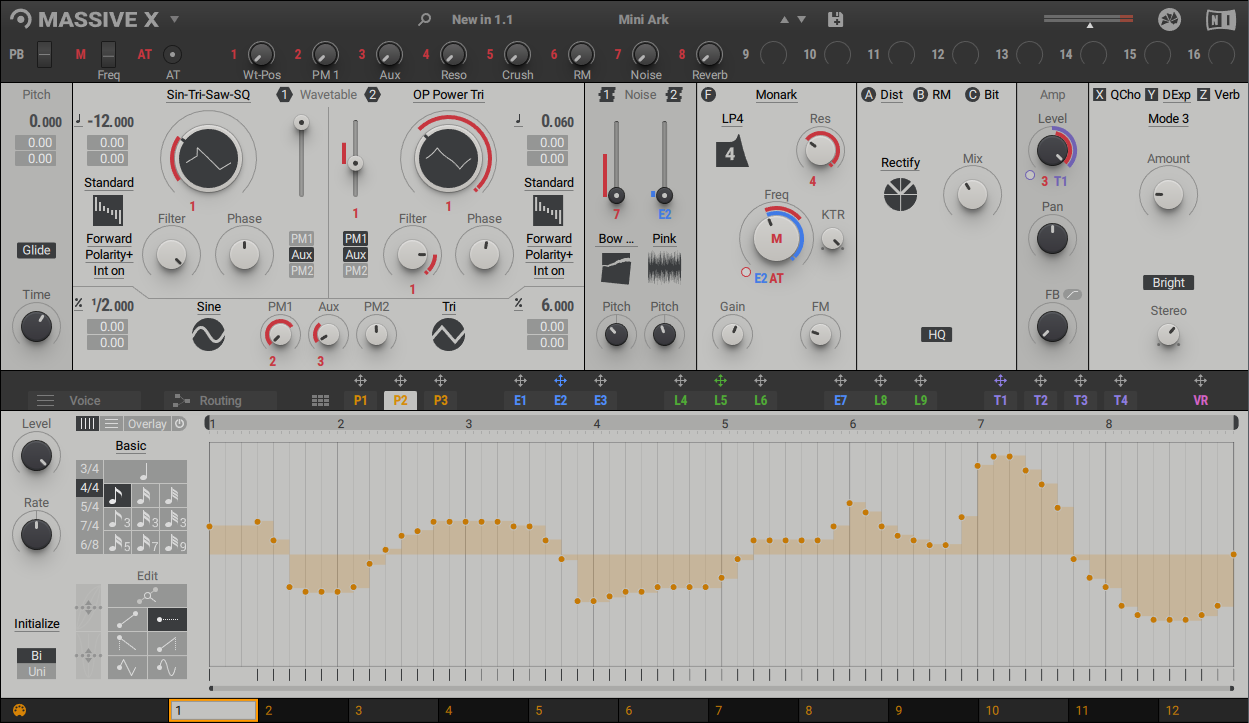Switch editor to vertical bars view
The width and height of the screenshot is (1249, 723).
(88, 424)
